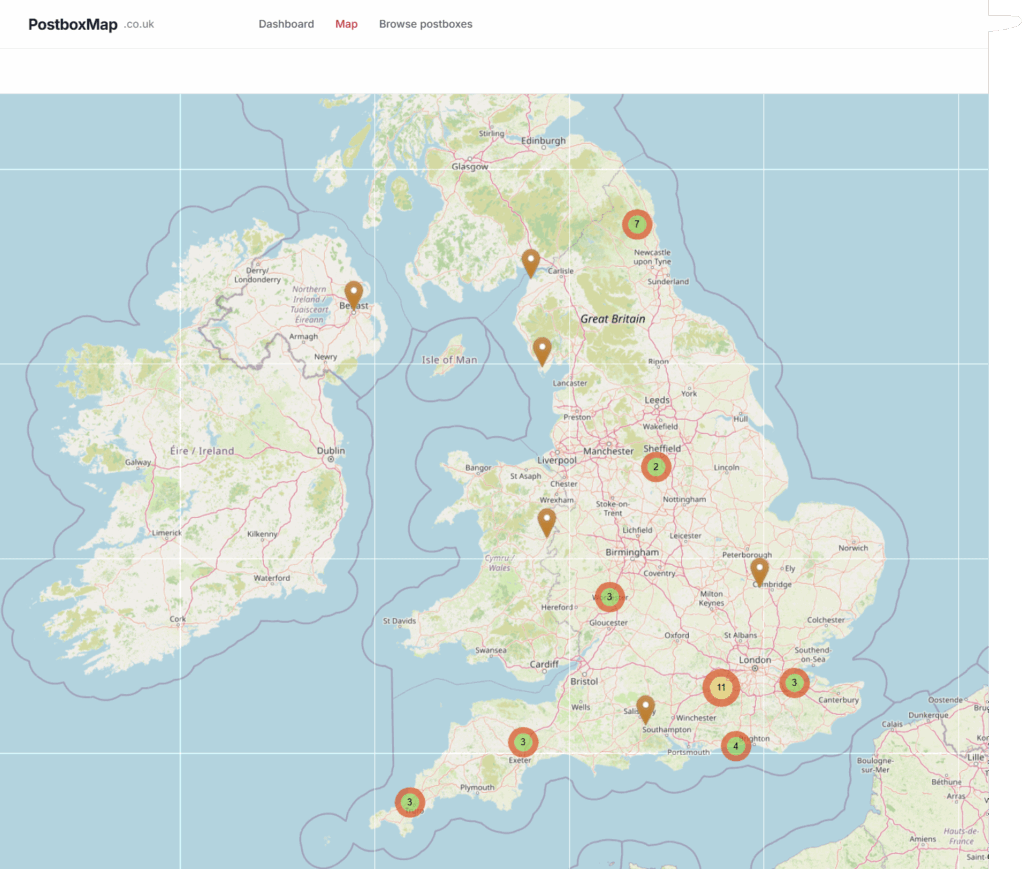
Task: Click the Manchester label on map
Action: 608,451
